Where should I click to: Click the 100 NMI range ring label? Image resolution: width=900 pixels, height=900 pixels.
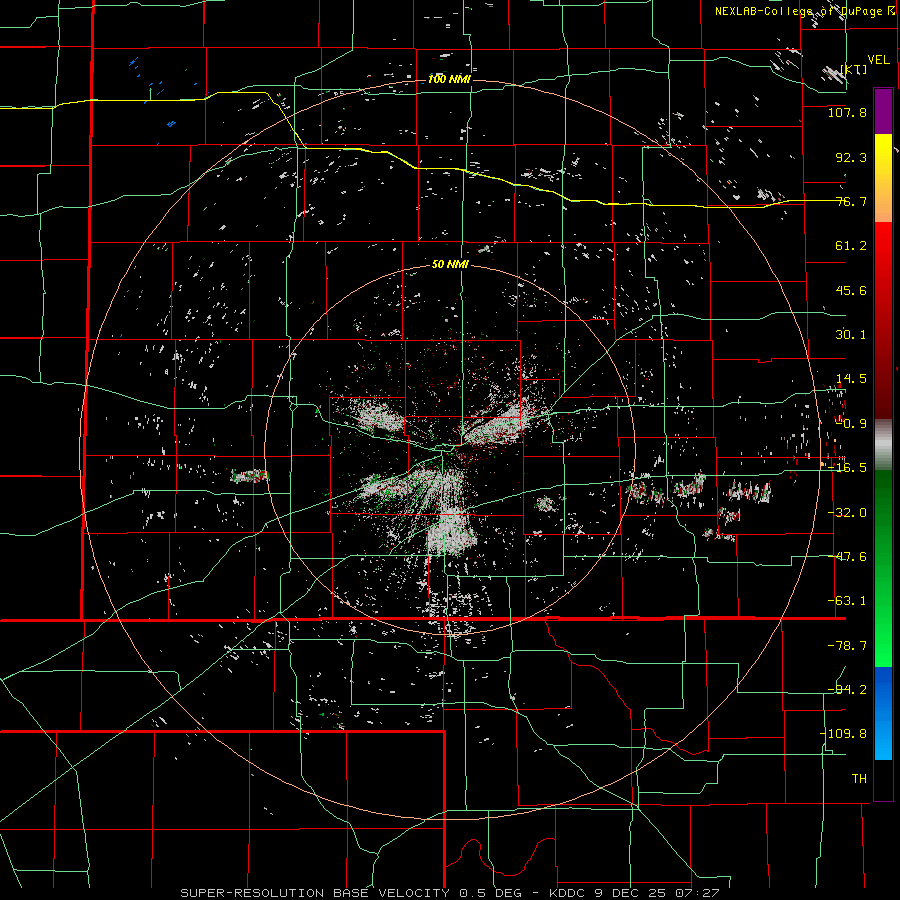449,79
